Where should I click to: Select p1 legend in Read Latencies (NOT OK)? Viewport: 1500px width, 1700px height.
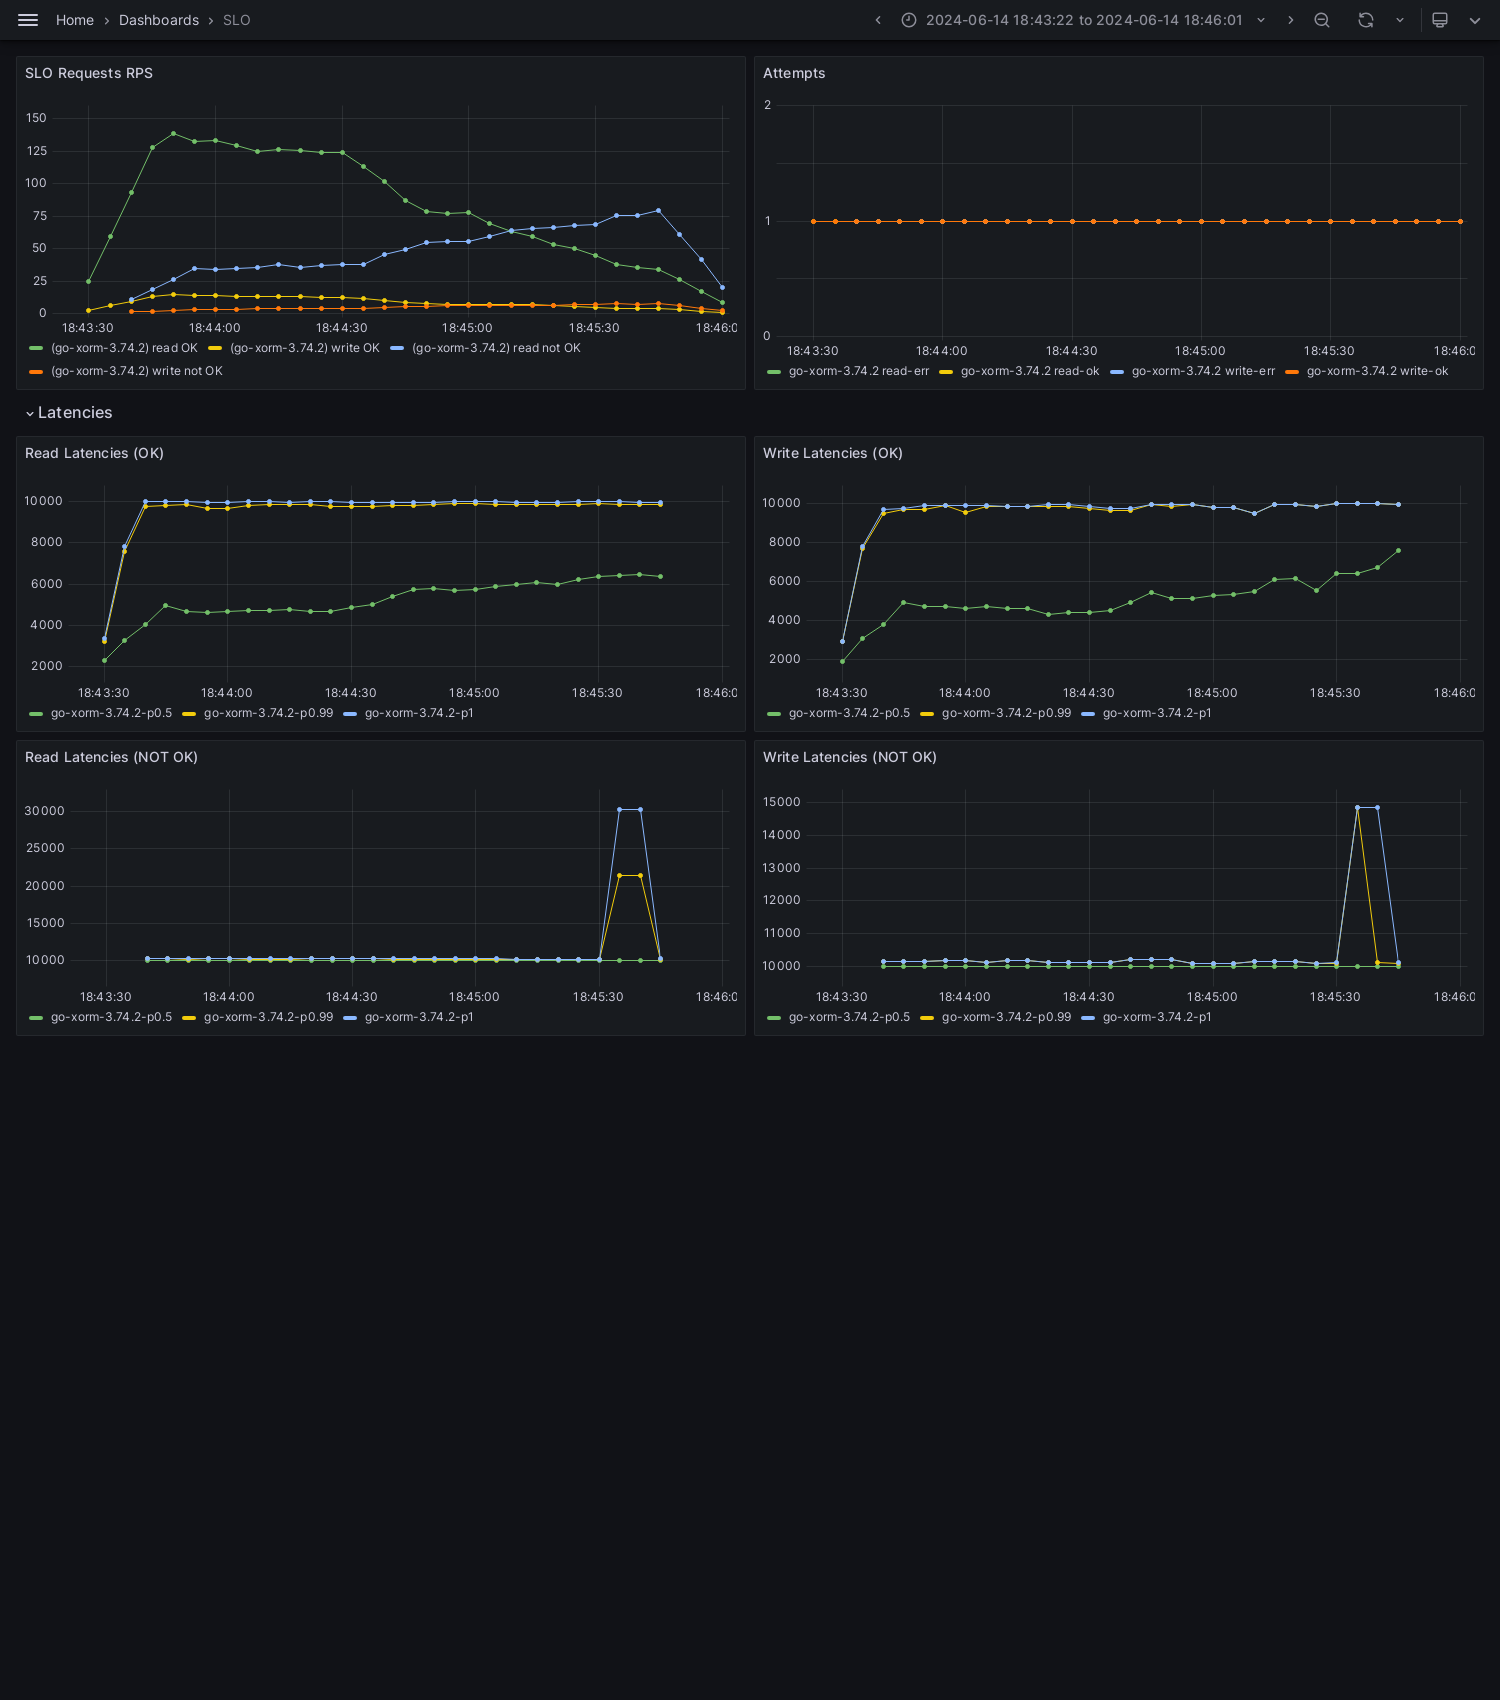tap(419, 1017)
